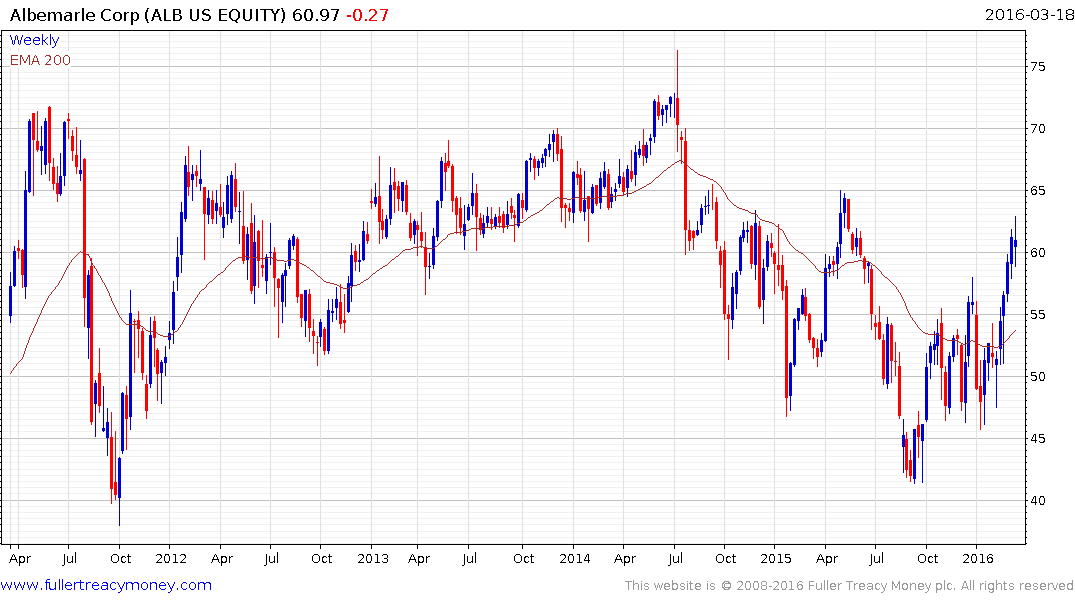Click the copyright notice text
This screenshot has width=1075, height=600.
(849, 586)
